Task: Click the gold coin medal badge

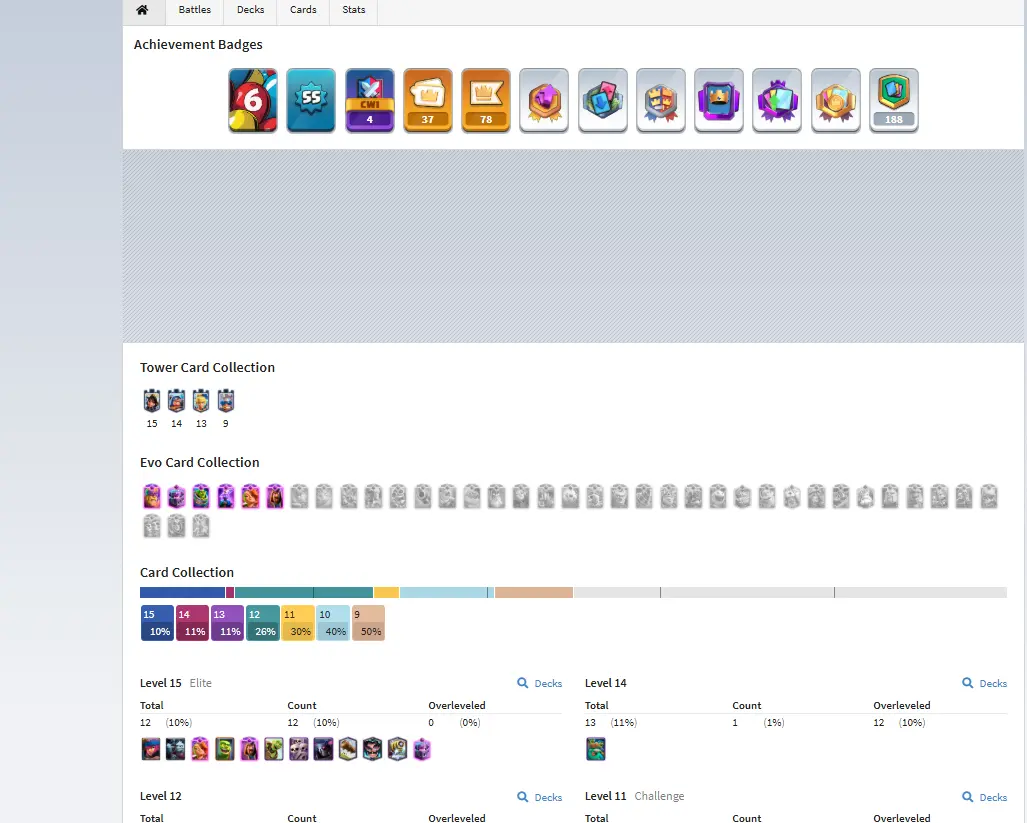Action: click(836, 100)
